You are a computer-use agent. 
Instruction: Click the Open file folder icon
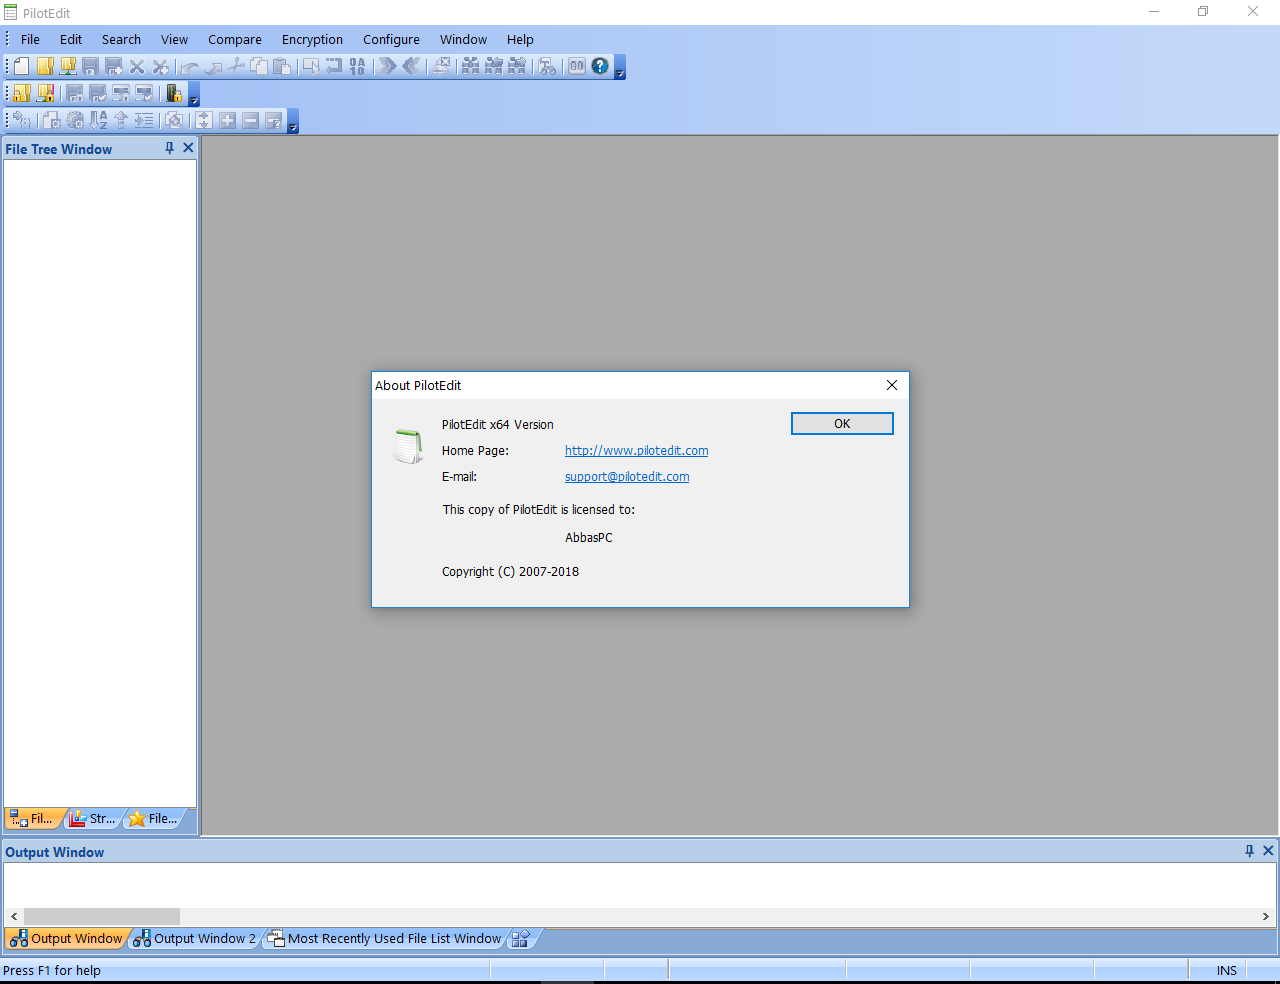click(45, 66)
